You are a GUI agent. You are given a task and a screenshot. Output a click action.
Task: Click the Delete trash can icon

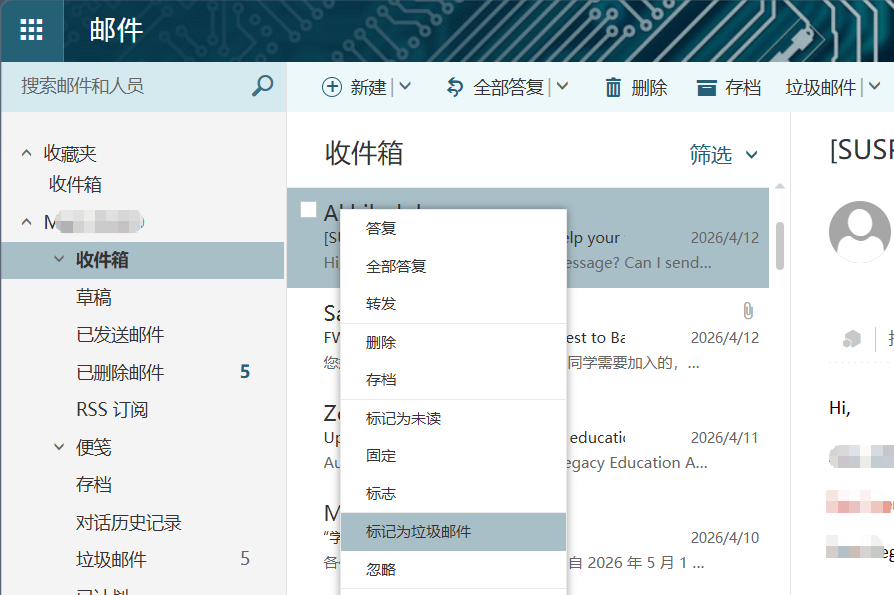click(613, 88)
